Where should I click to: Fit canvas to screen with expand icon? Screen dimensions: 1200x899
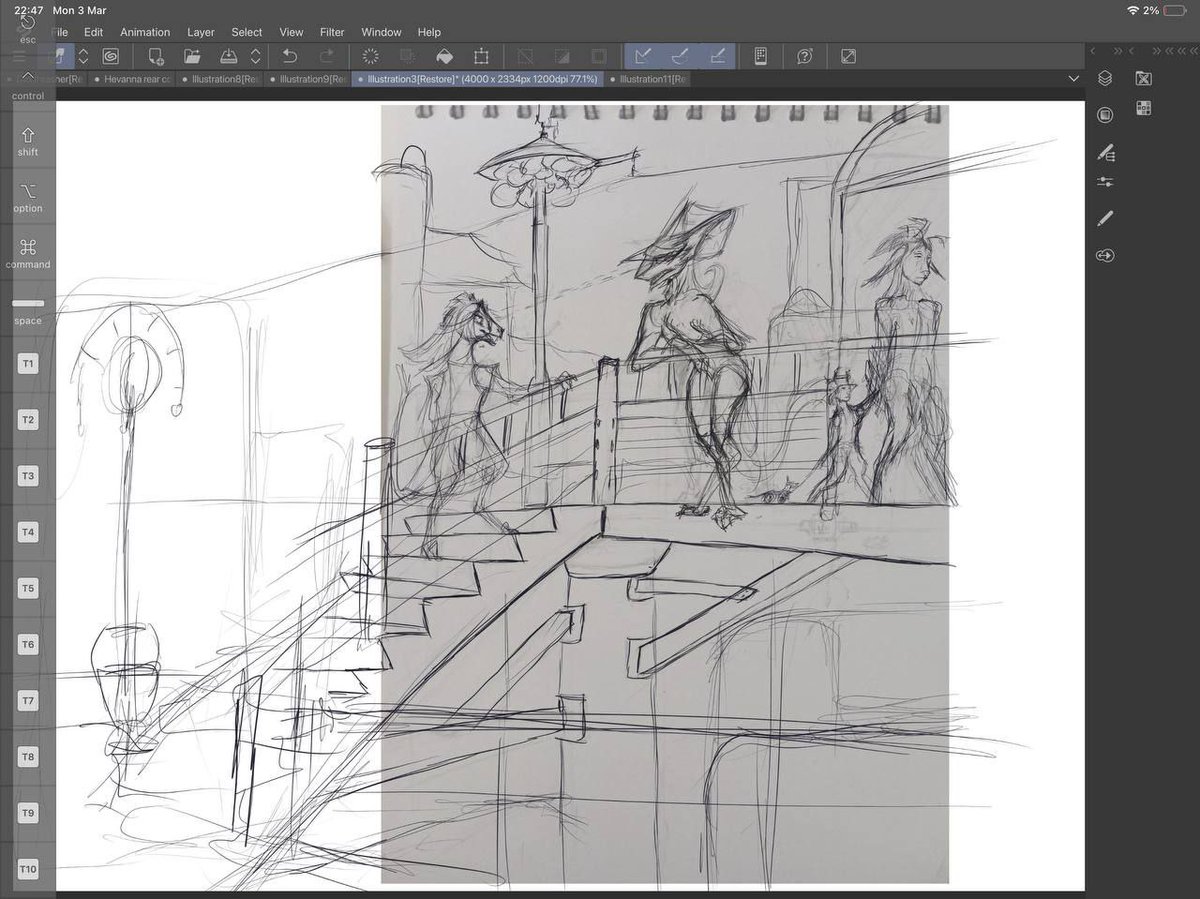848,56
